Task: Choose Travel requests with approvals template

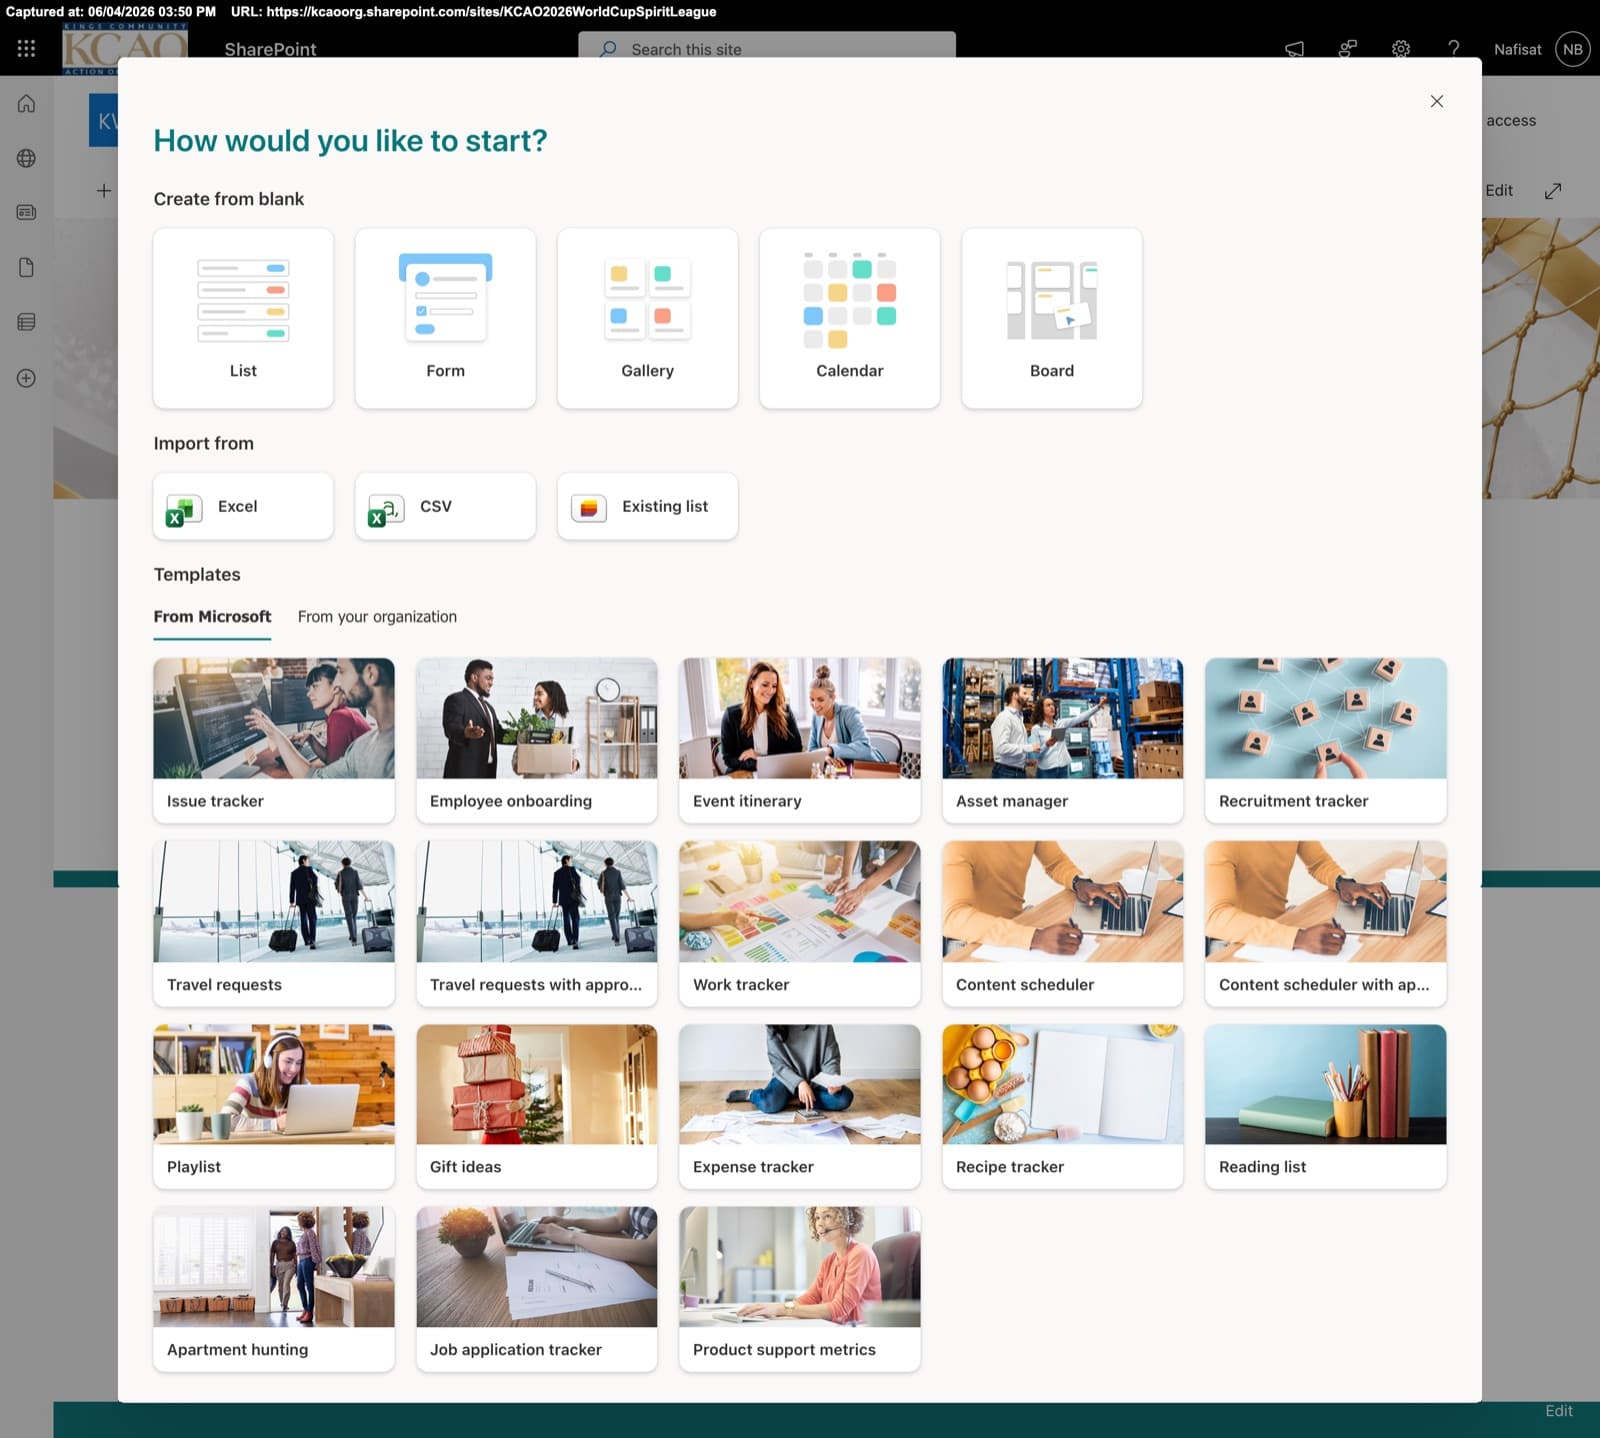Action: (536, 923)
